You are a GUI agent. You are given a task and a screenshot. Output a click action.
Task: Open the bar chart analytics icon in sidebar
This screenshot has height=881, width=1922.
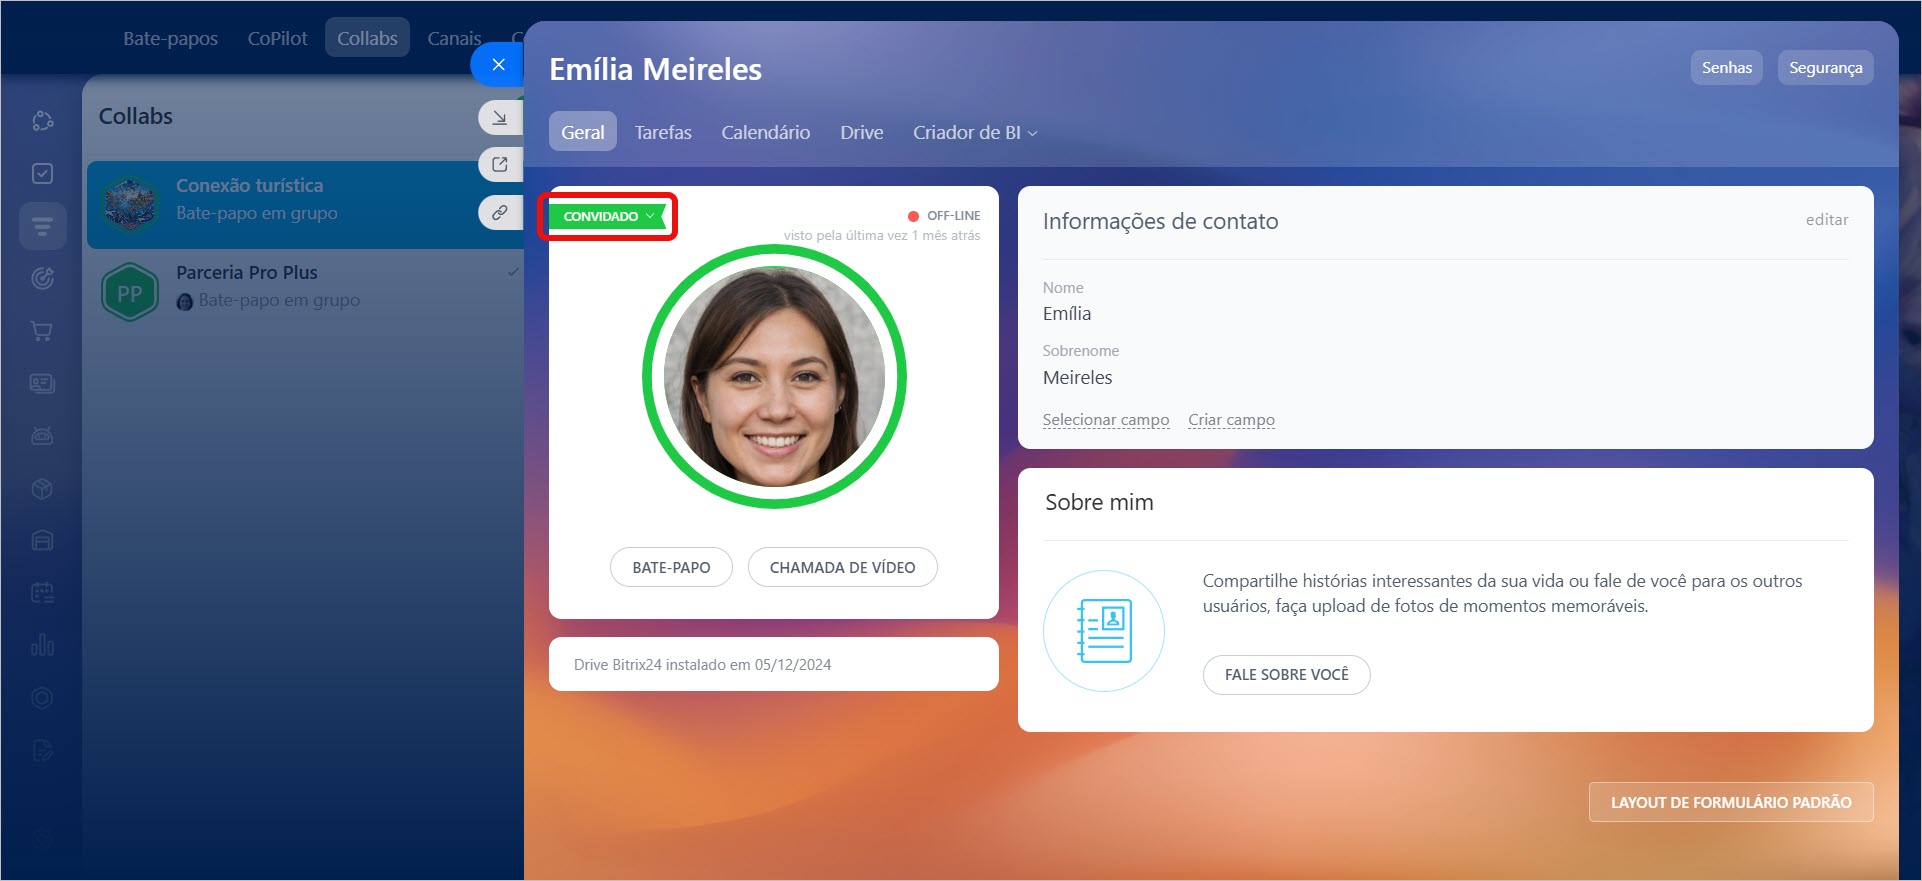click(42, 645)
